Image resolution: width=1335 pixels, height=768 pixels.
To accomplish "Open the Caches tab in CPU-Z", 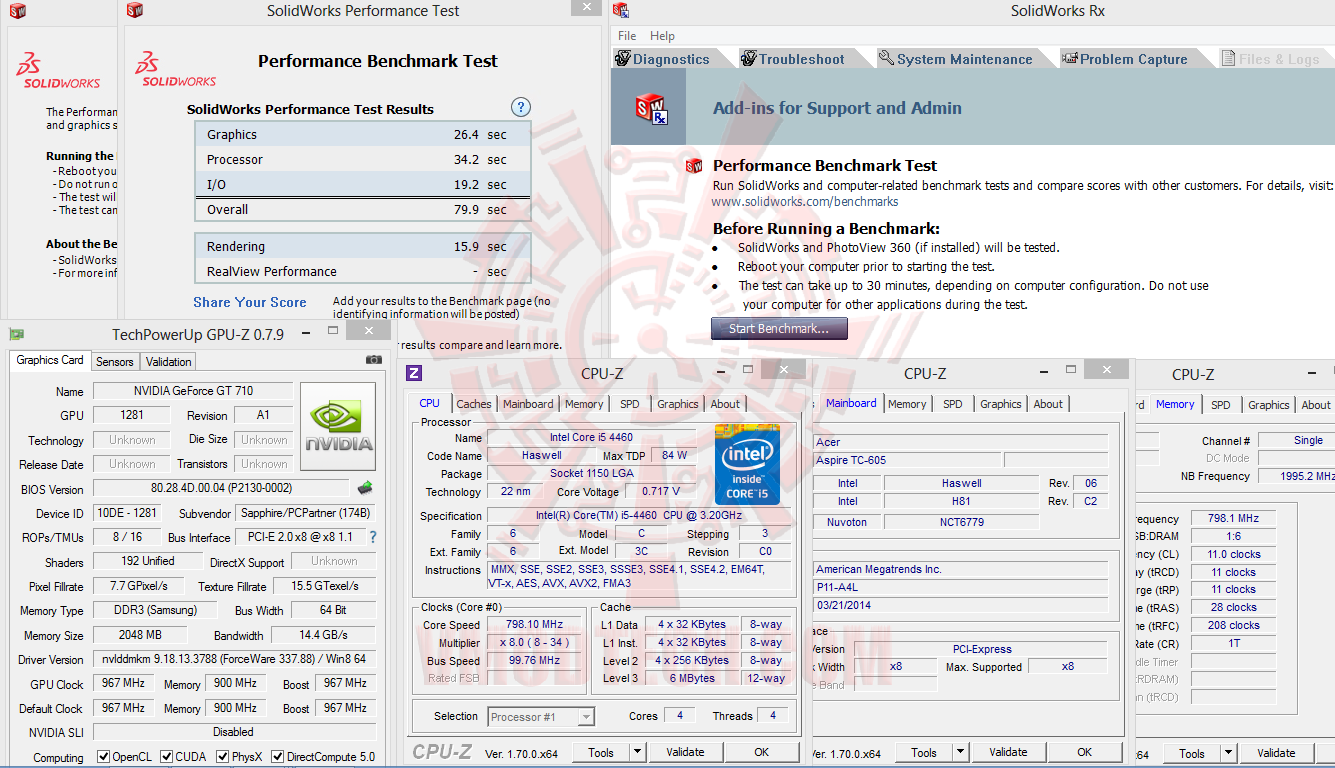I will tap(474, 404).
